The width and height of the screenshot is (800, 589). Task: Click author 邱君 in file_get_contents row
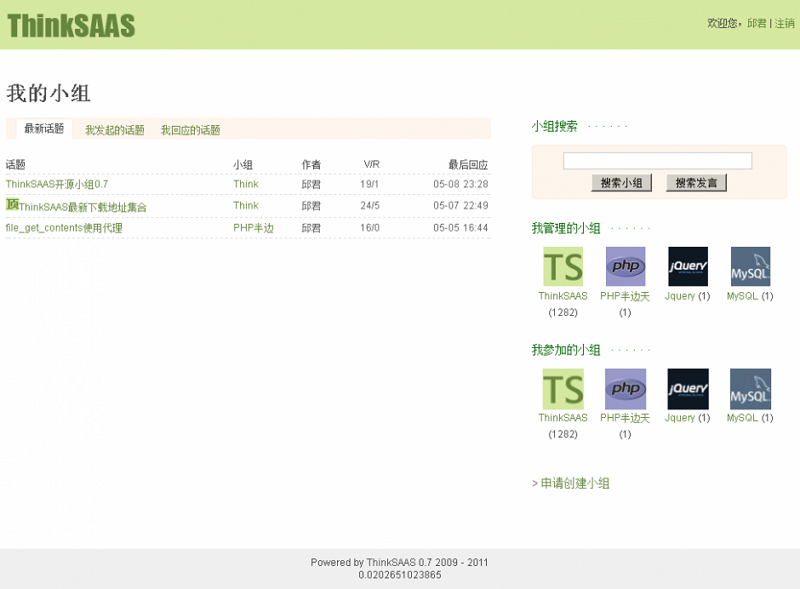(x=311, y=228)
